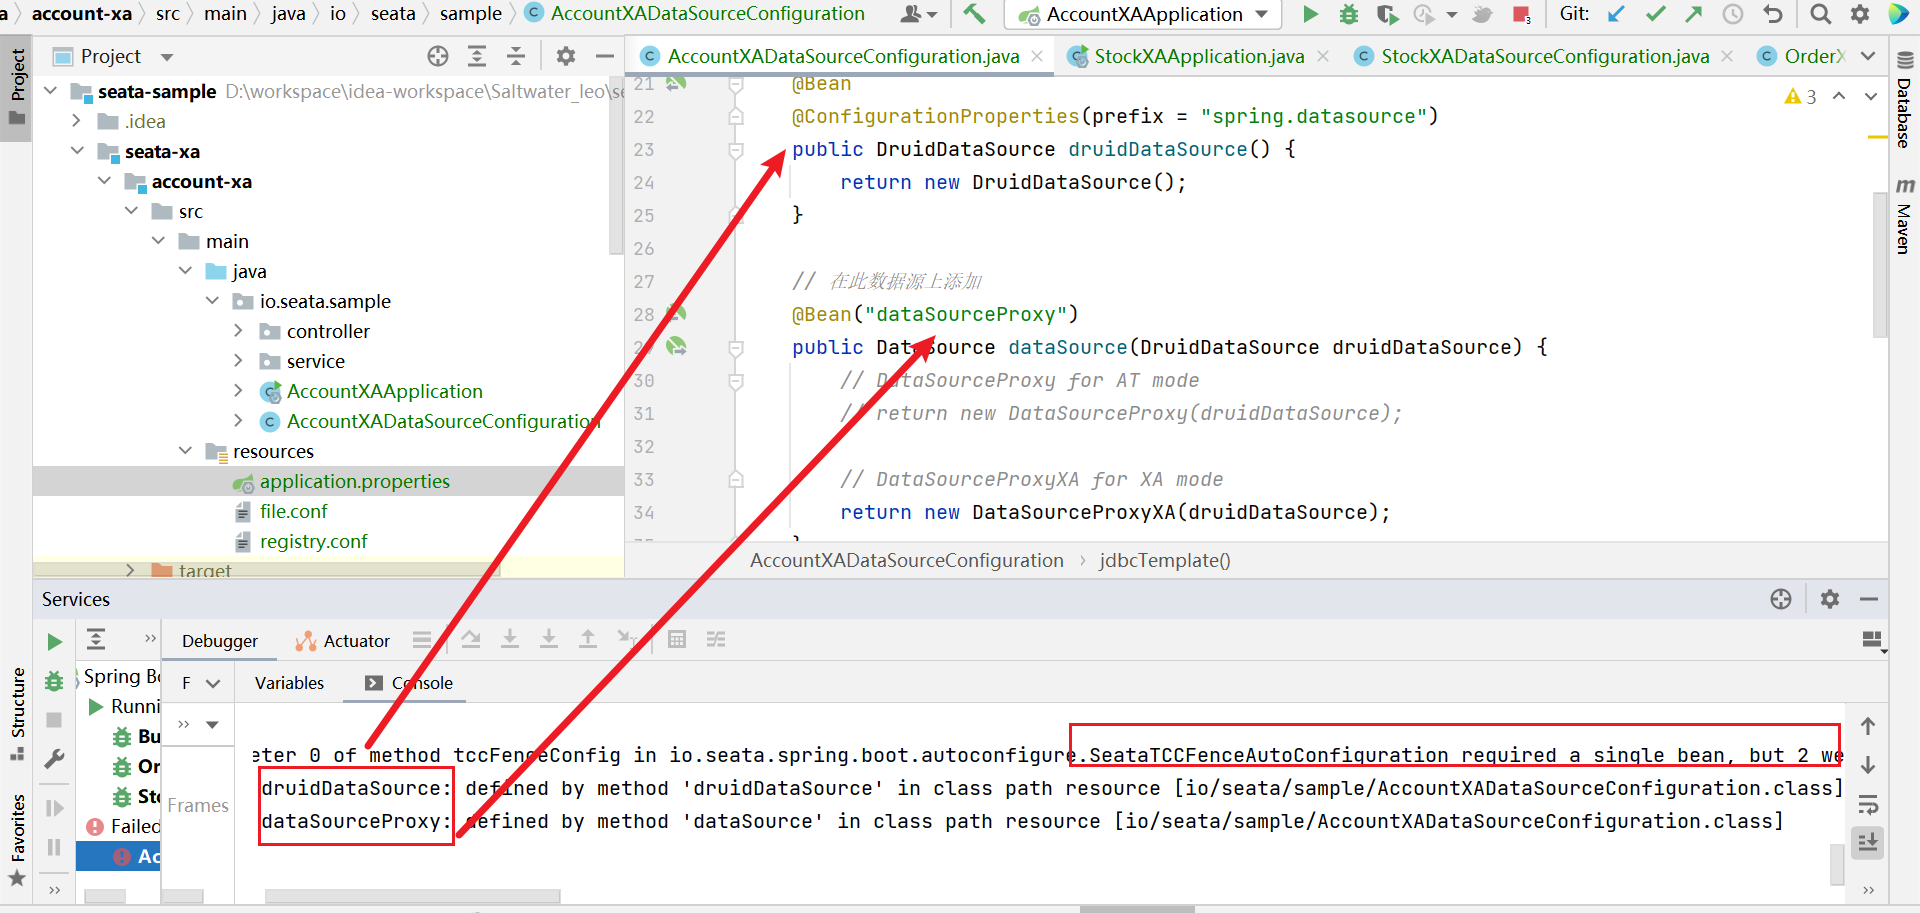This screenshot has height=913, width=1920.
Task: Open the run configuration dropdown AccountXAApplication
Action: click(x=1143, y=14)
